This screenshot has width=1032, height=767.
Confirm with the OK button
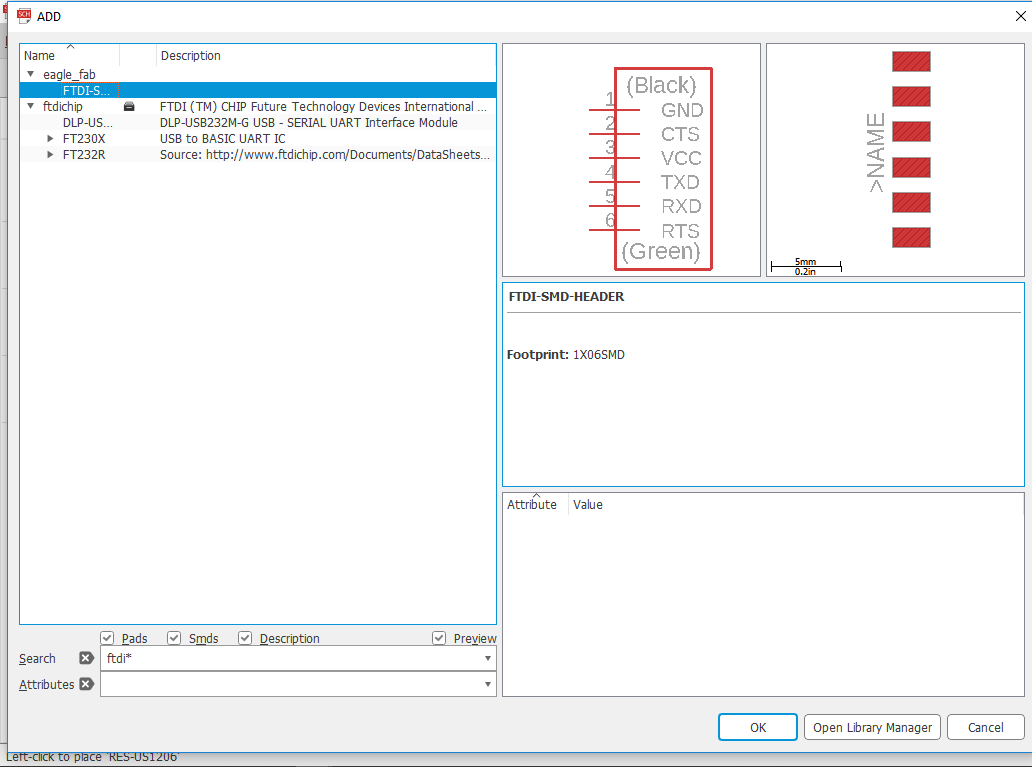click(x=758, y=727)
